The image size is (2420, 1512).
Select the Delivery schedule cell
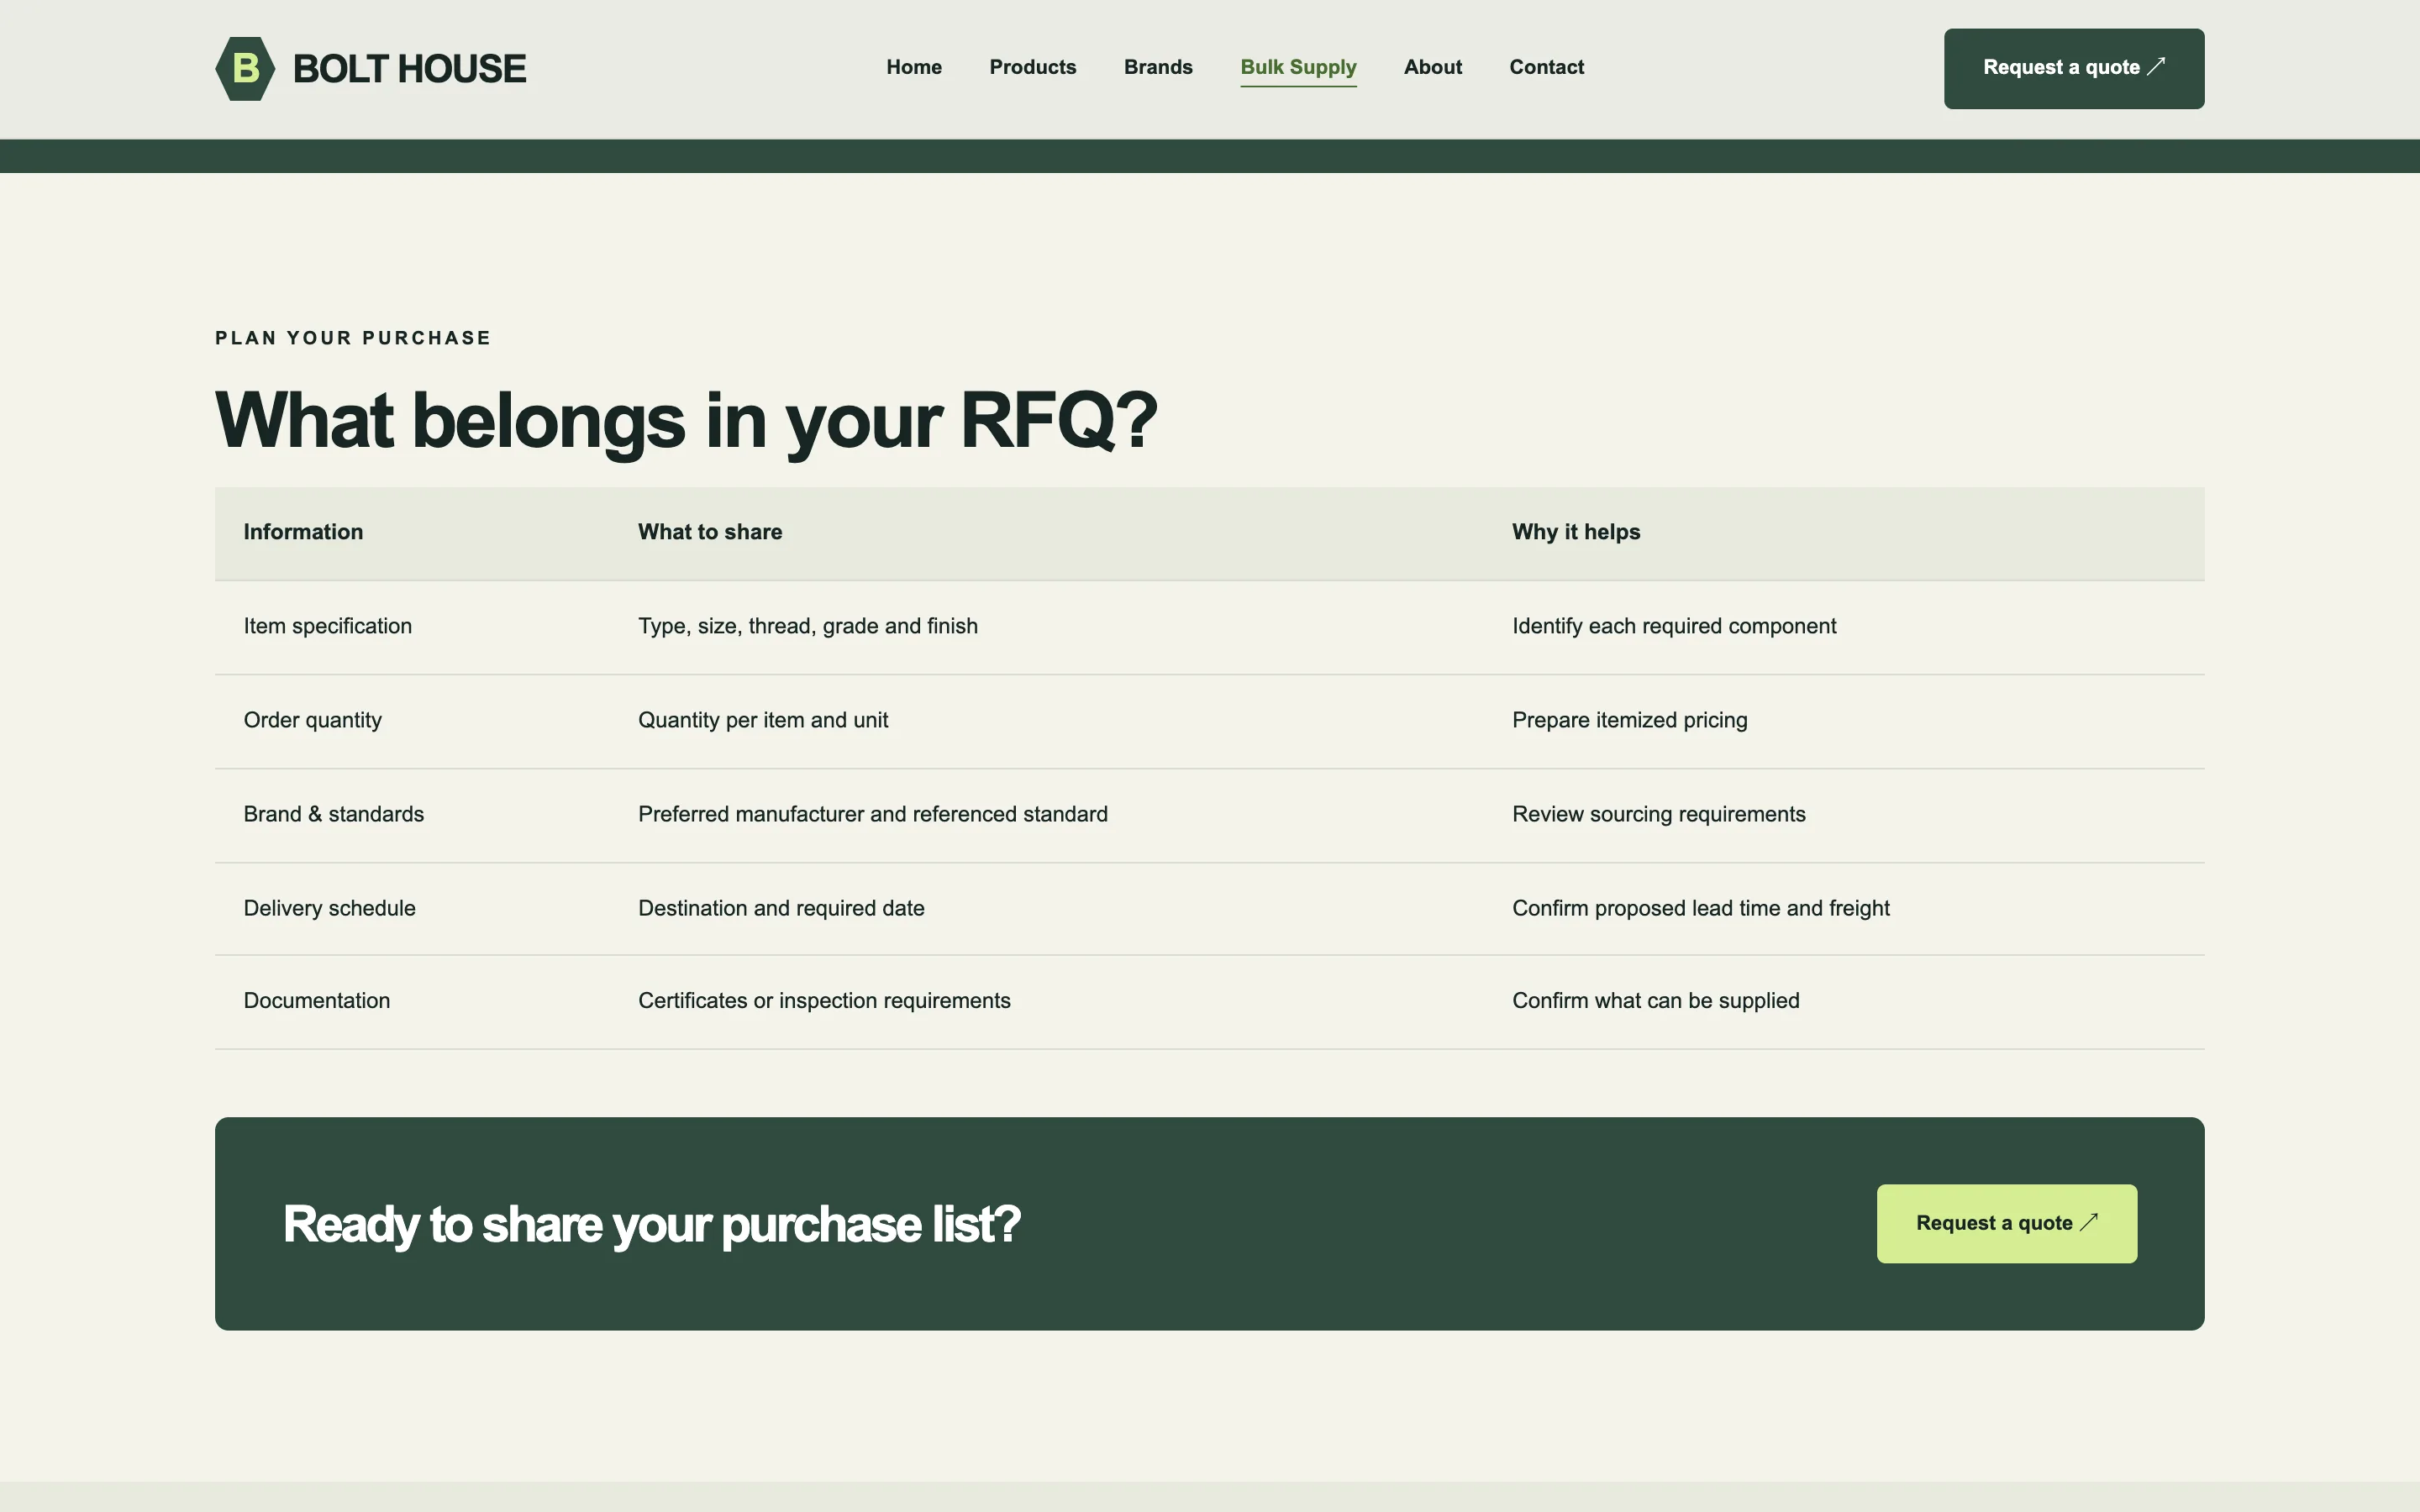pyautogui.click(x=329, y=908)
